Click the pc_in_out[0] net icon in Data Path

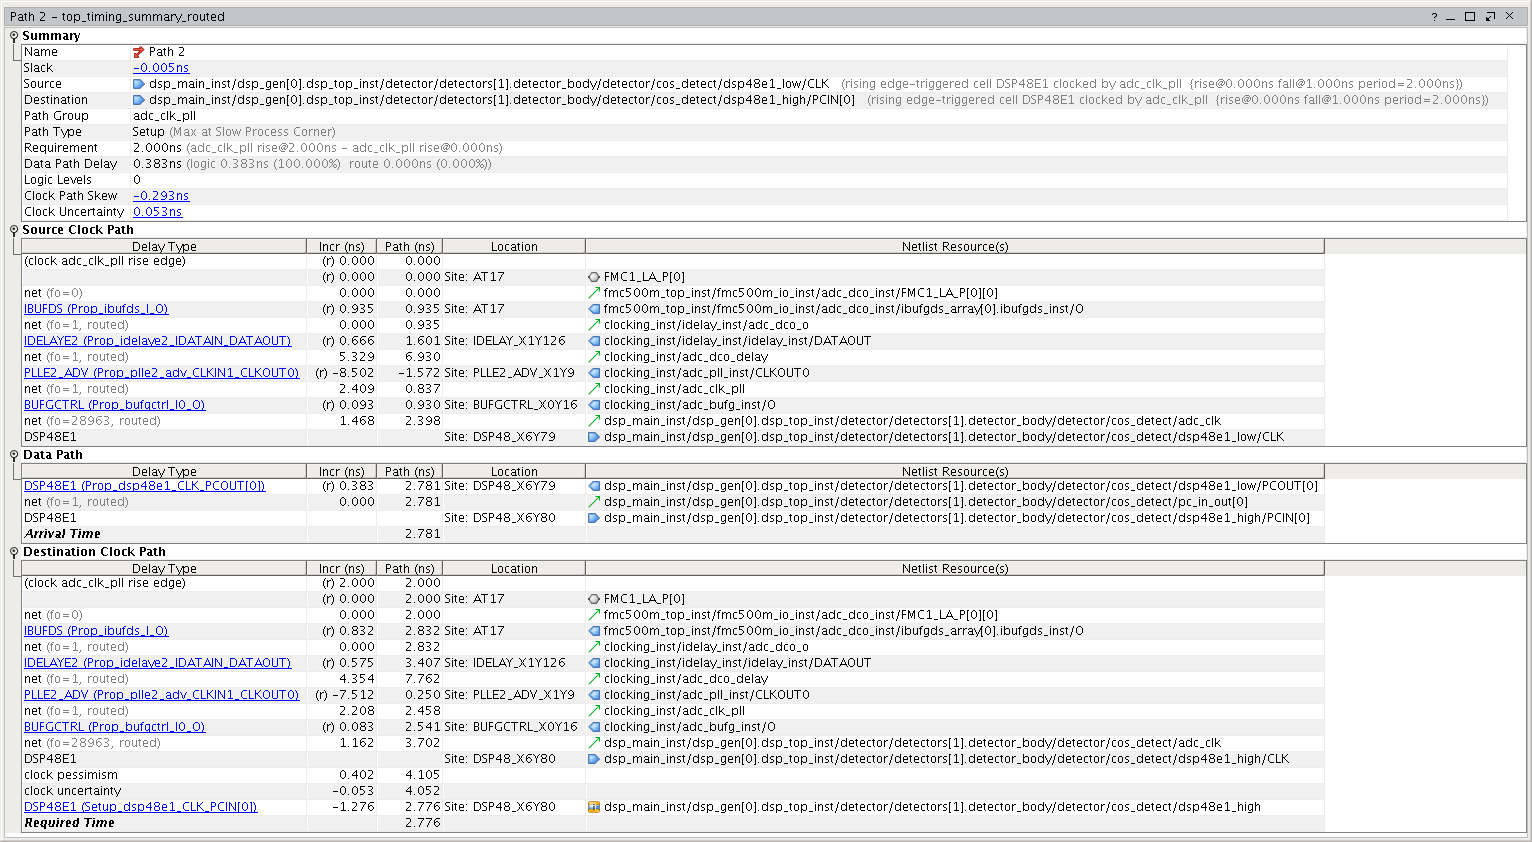594,502
